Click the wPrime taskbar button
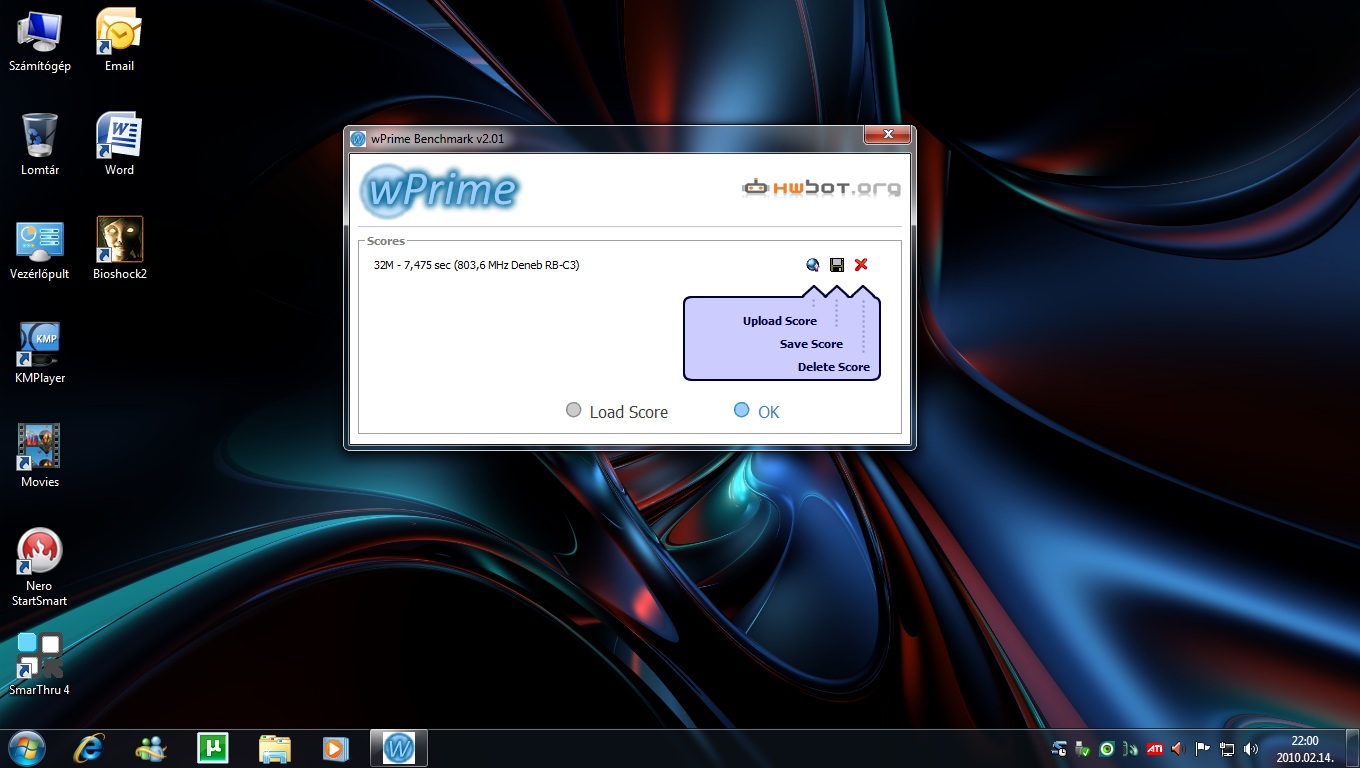 (399, 748)
